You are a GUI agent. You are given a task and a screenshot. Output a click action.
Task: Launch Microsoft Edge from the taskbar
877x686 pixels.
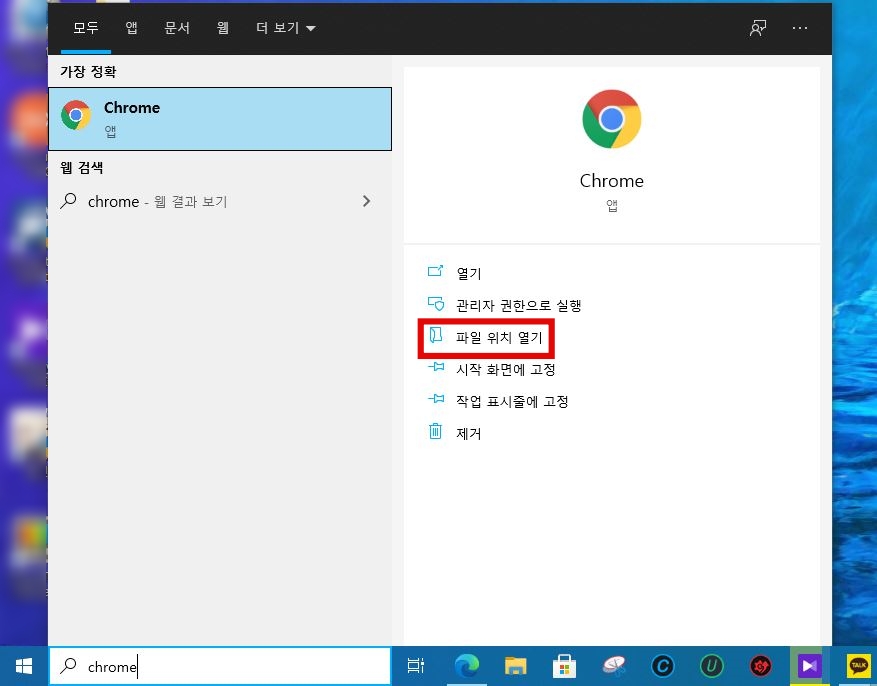[467, 666]
